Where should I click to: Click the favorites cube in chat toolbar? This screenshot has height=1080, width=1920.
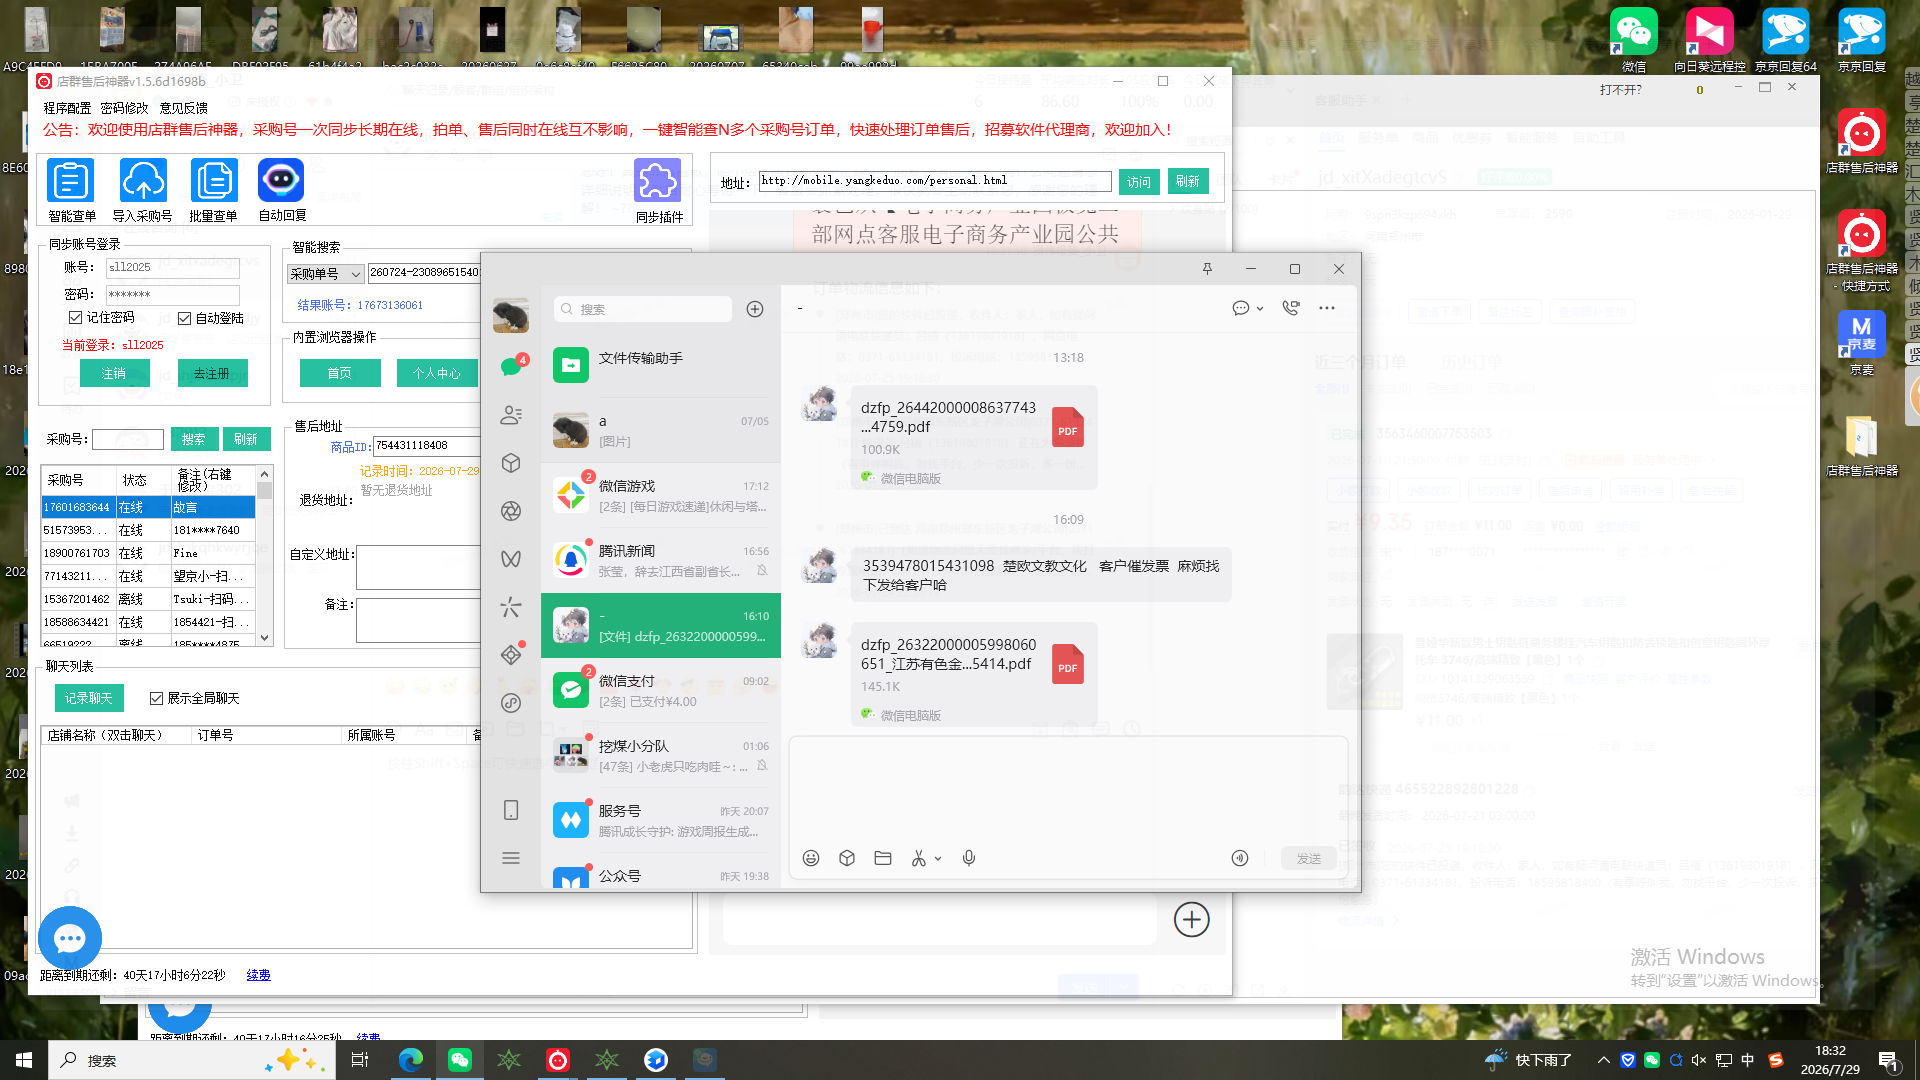847,858
